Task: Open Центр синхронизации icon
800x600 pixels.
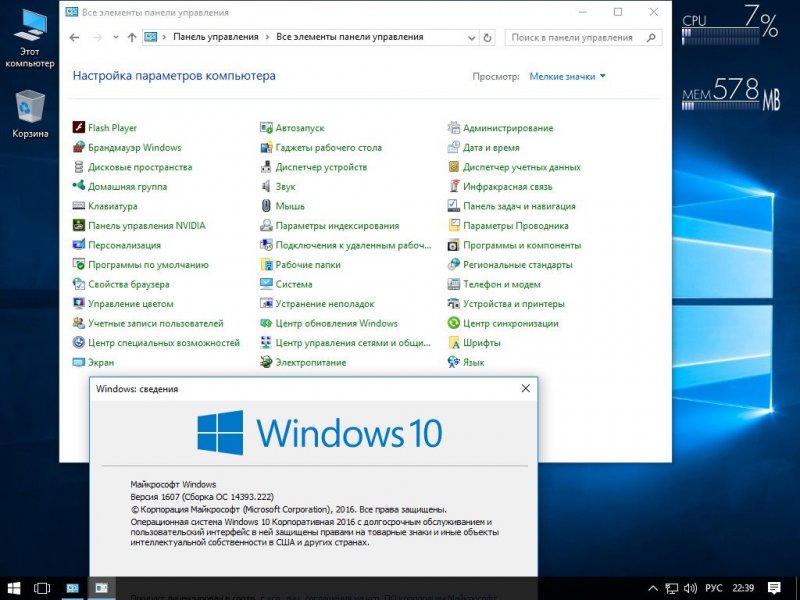Action: tap(454, 323)
